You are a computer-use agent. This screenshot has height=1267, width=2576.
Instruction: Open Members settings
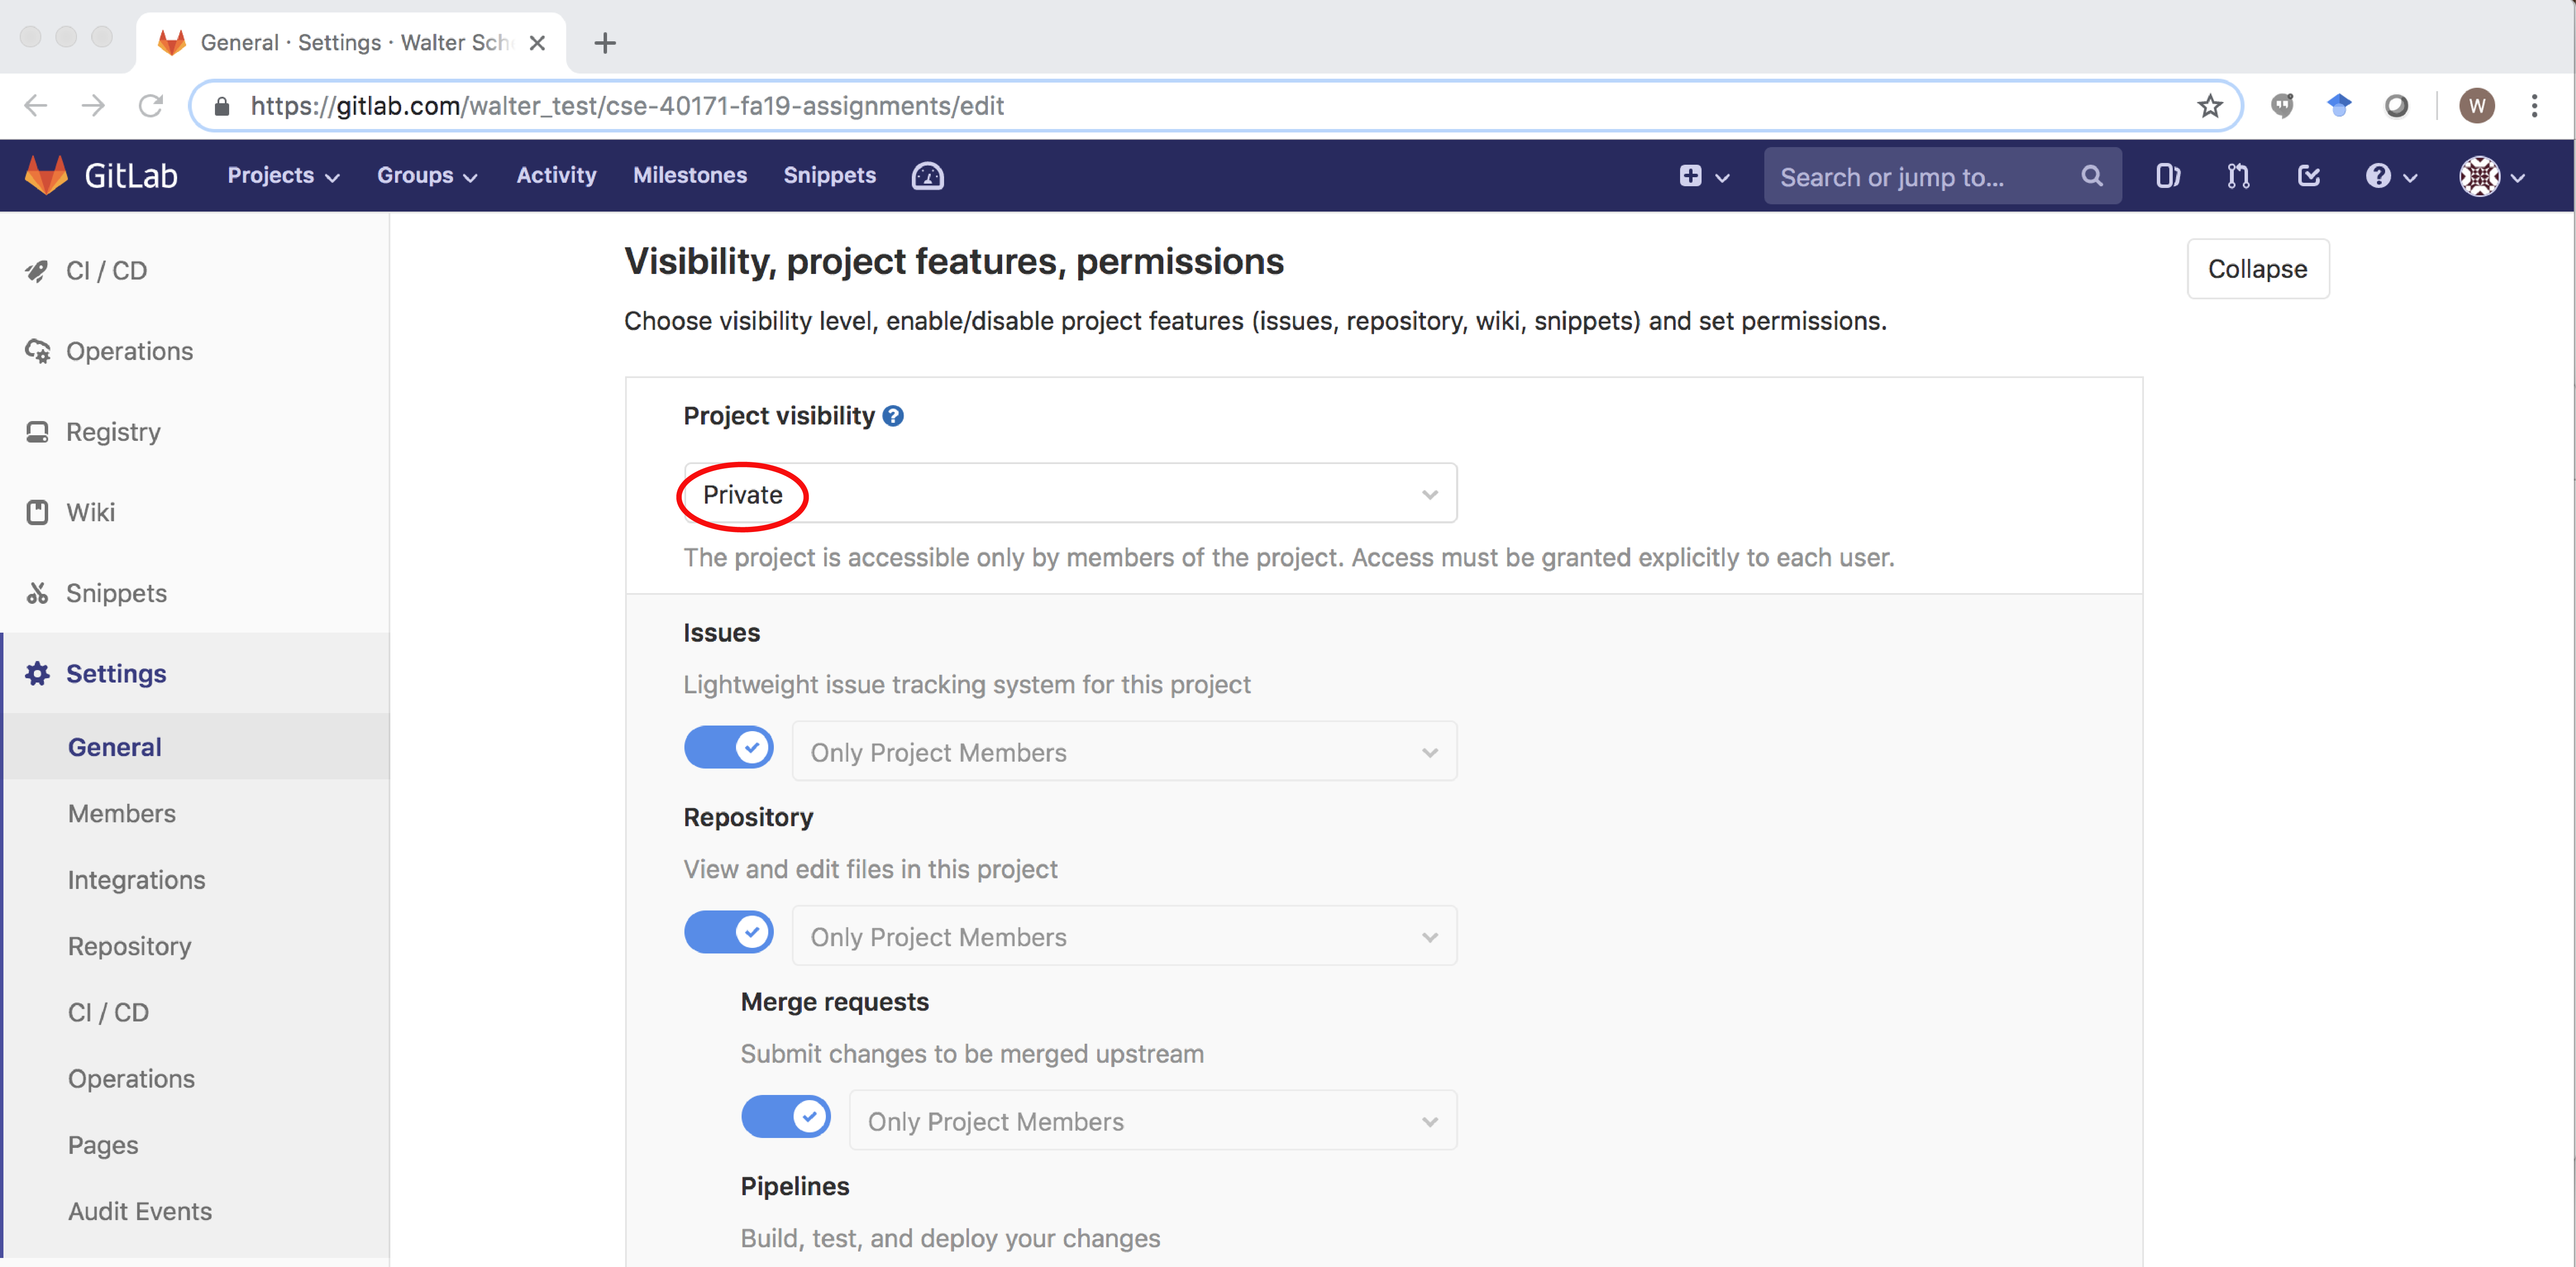click(122, 814)
